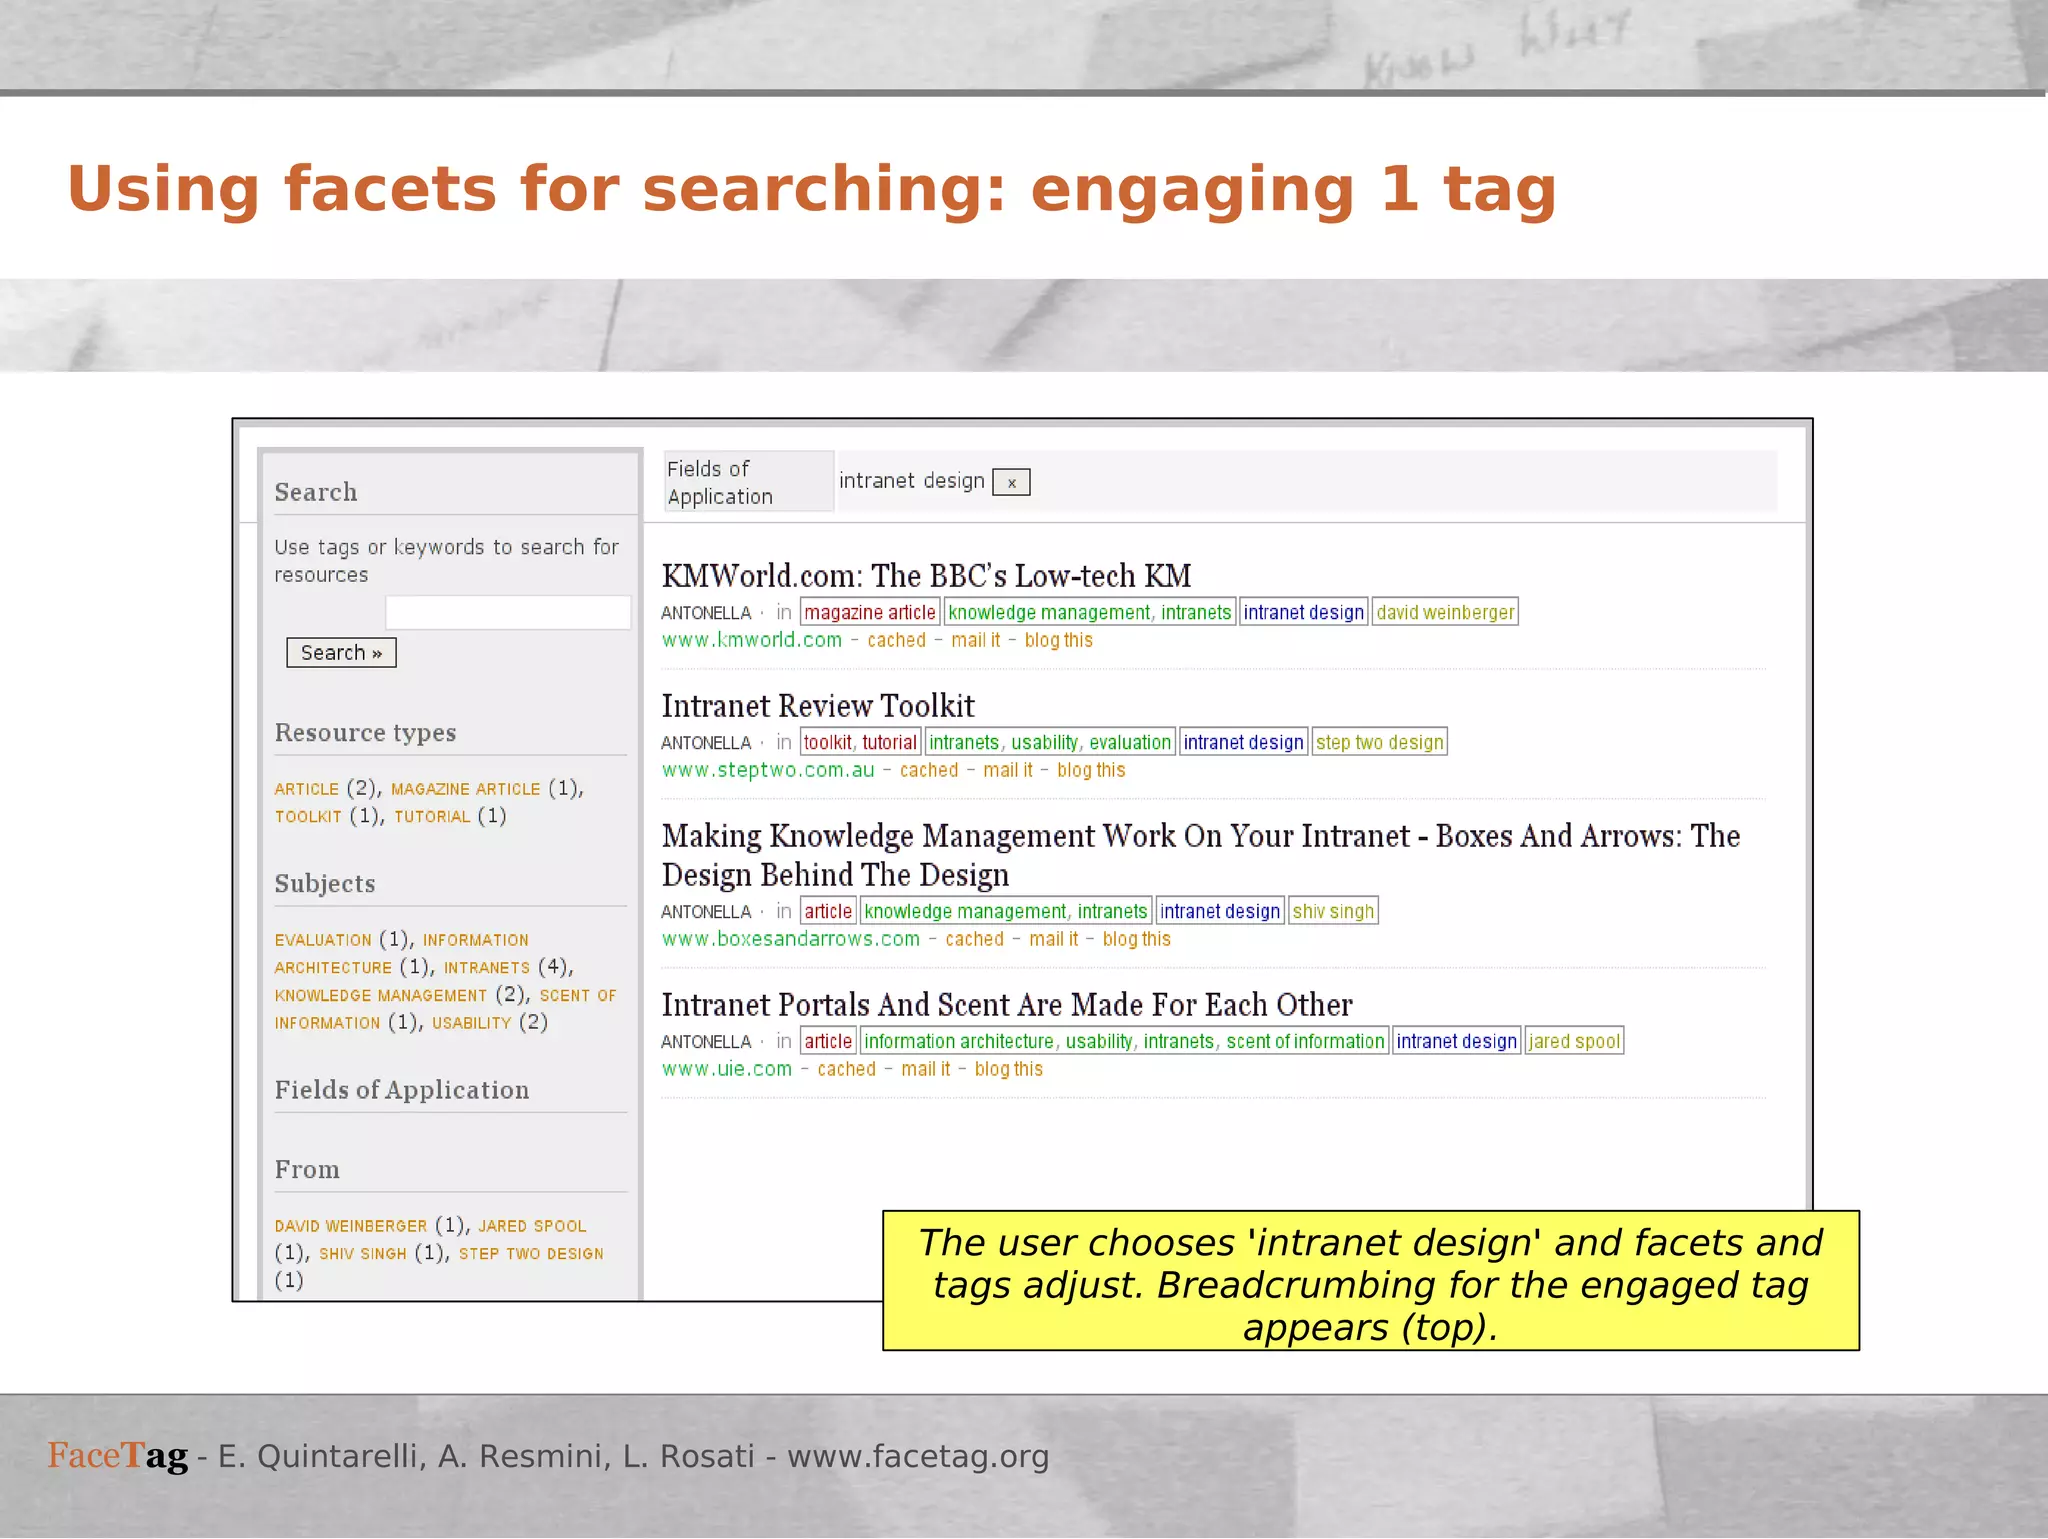Click 'mail it' under KMWorld result

click(x=975, y=641)
